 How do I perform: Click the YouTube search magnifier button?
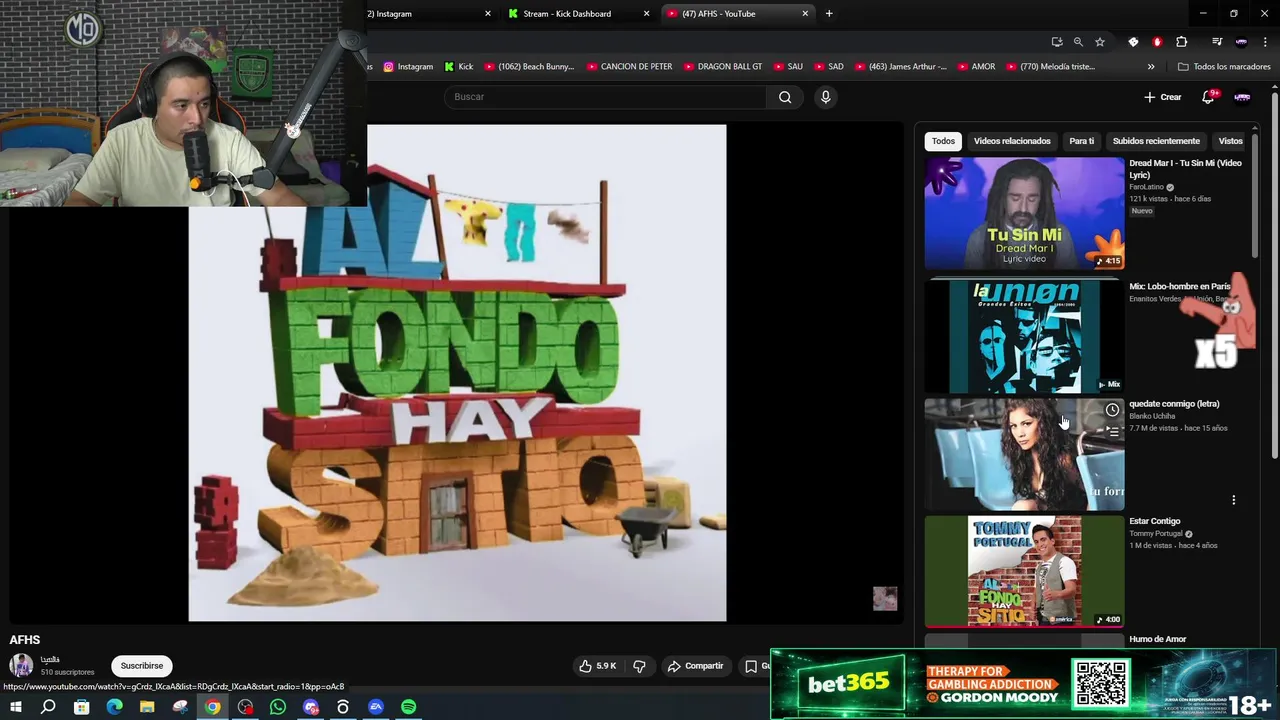(785, 97)
